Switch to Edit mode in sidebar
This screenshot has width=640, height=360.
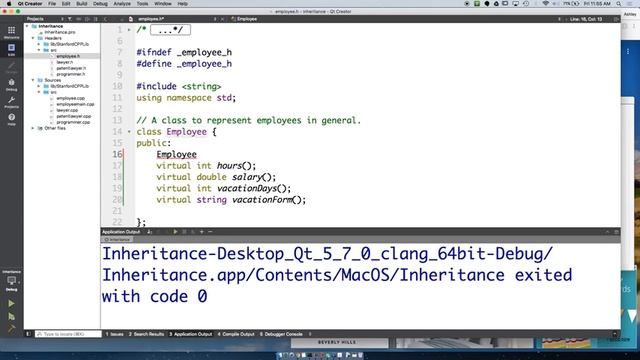pyautogui.click(x=11, y=50)
